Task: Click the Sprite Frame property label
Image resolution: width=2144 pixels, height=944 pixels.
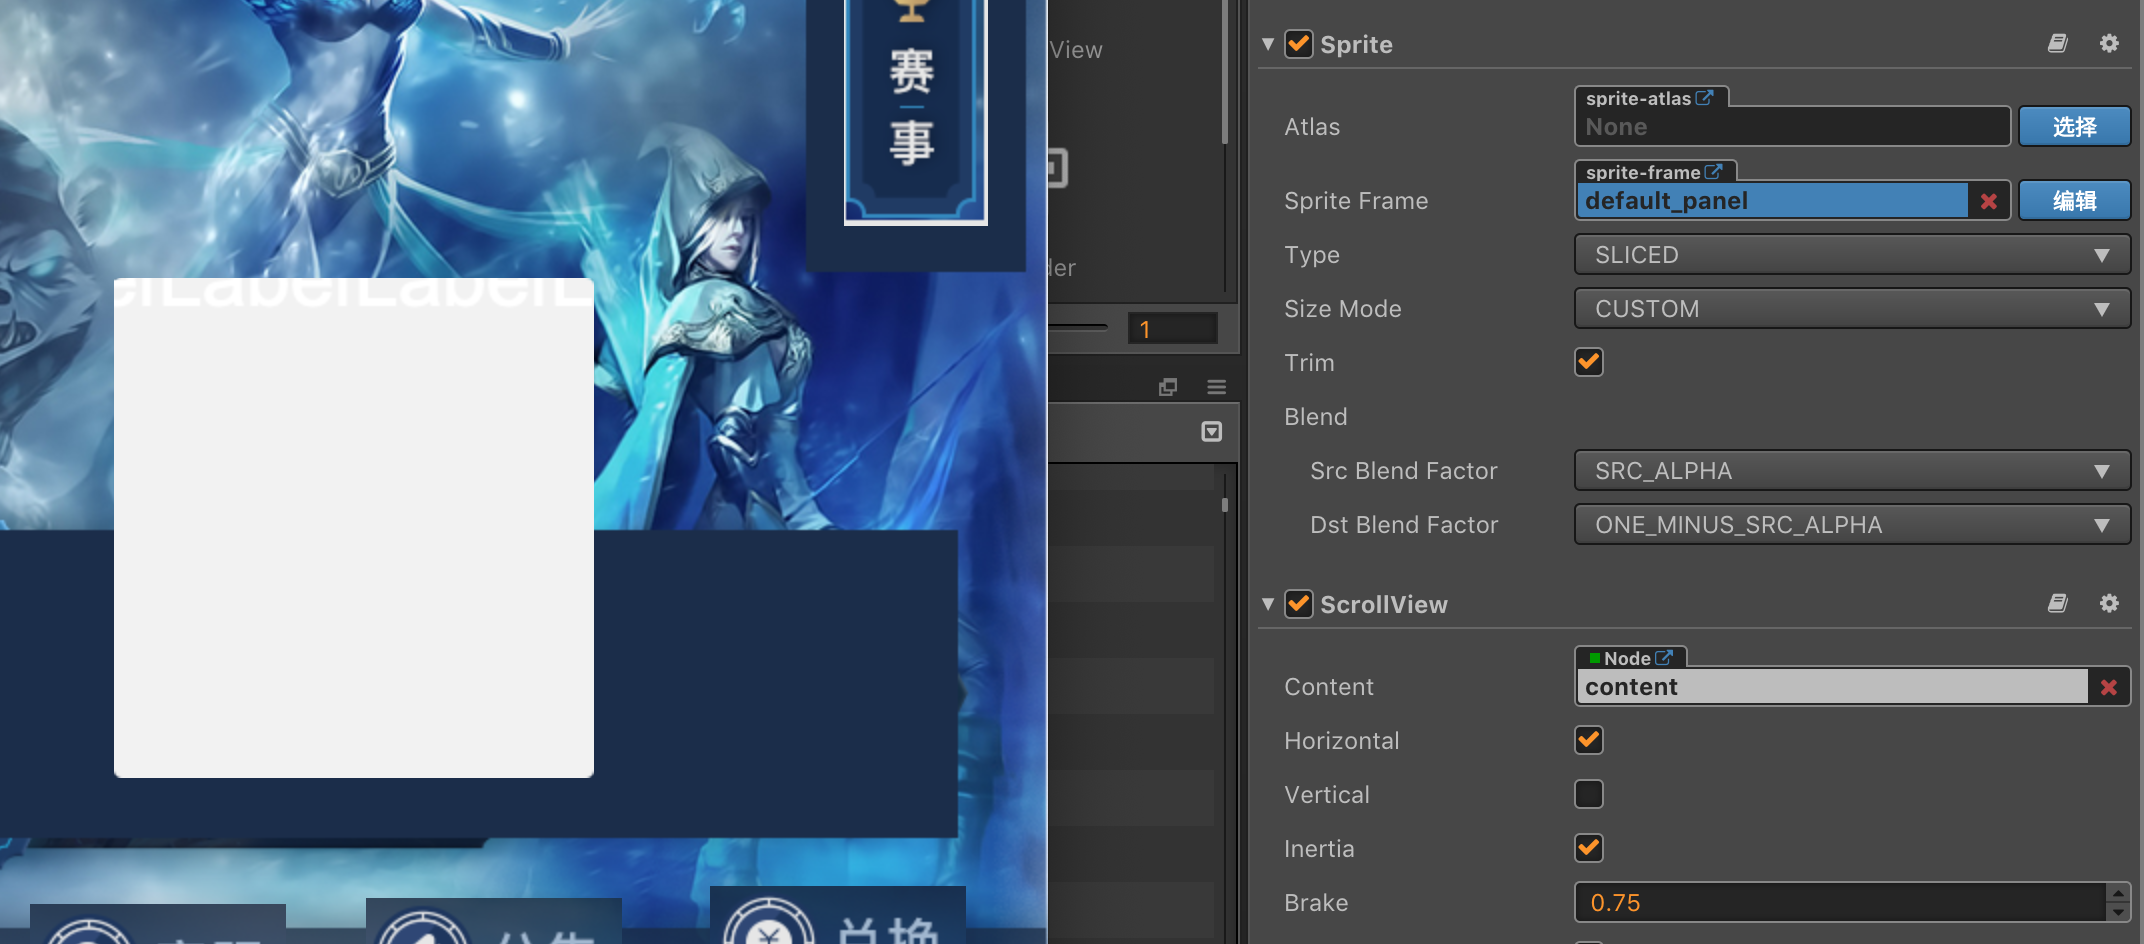Action: 1356,201
